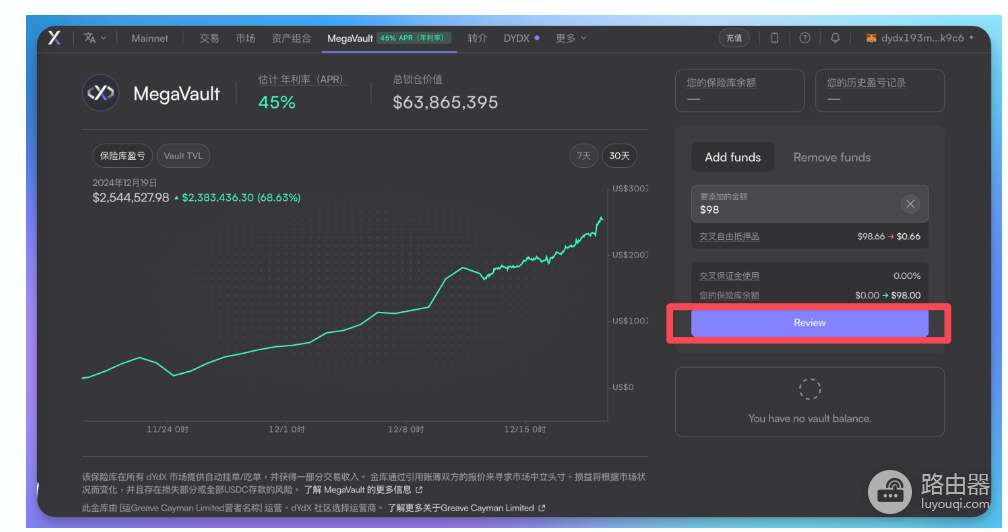Image resolution: width=1008 pixels, height=532 pixels.
Task: Open the 了解更多关于Greave Cayman Limited link
Action: coord(465,508)
